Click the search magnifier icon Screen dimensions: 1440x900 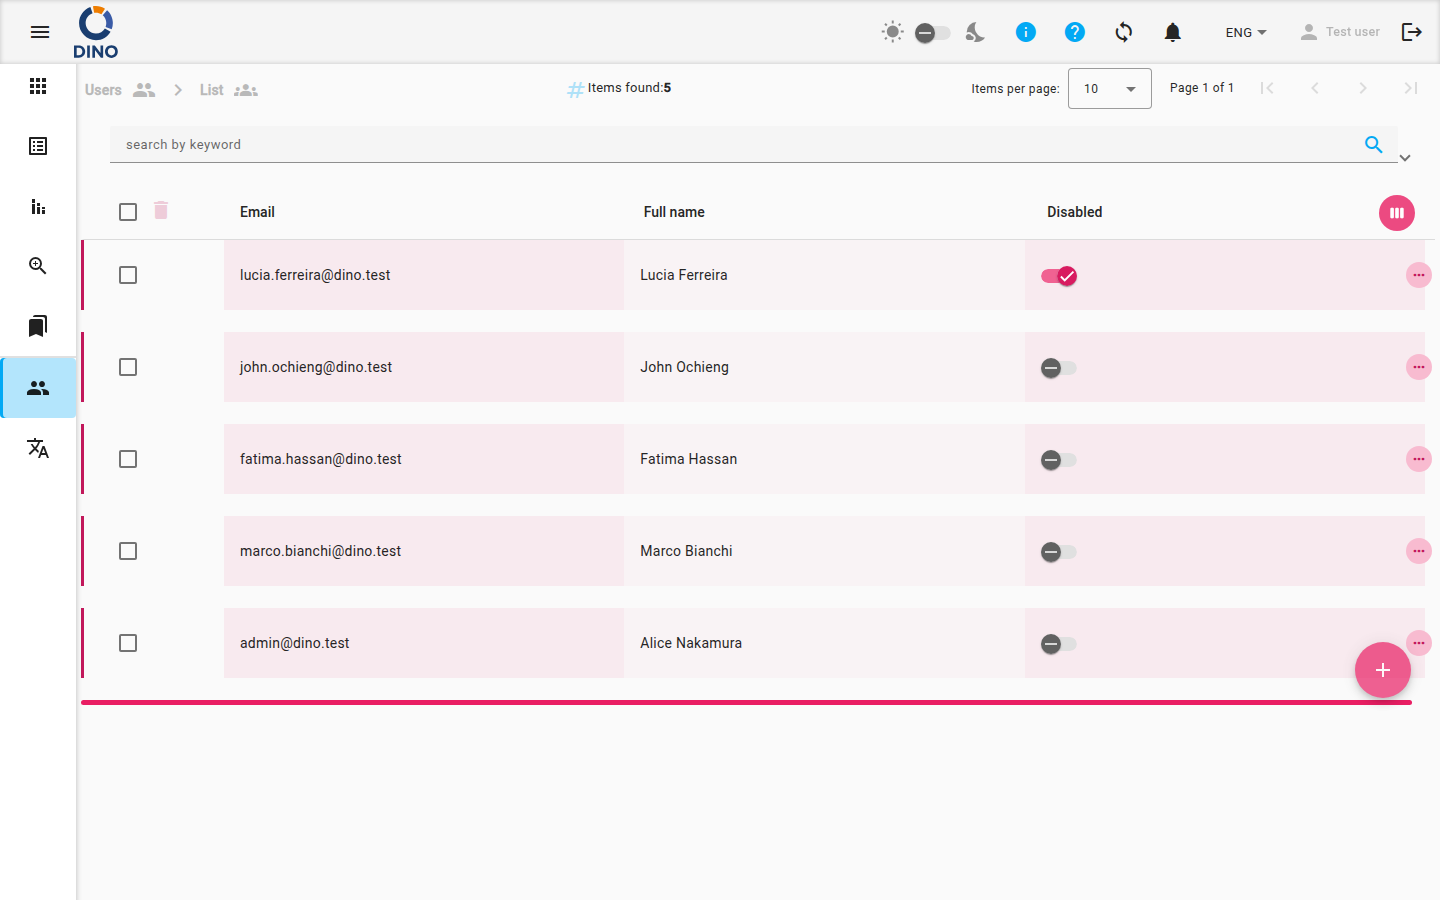click(x=1374, y=144)
